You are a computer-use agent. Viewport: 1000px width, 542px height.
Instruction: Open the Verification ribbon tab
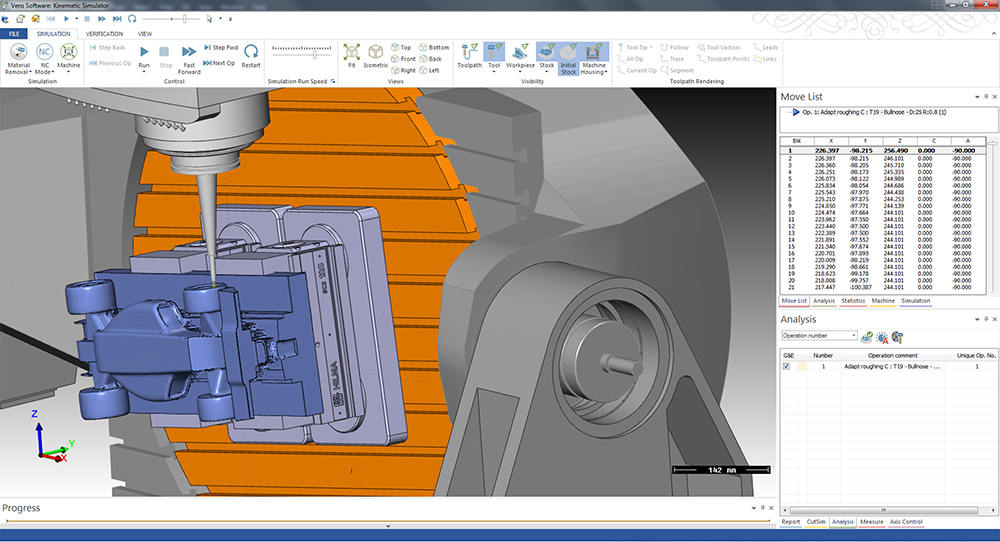tap(104, 34)
